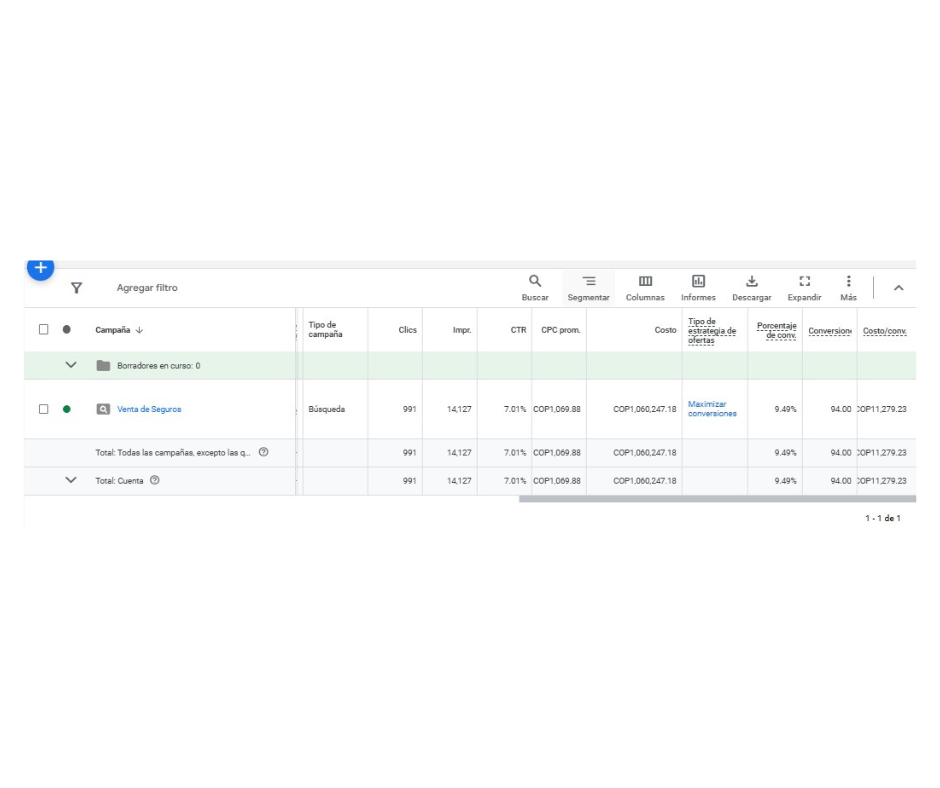Click the filter funnel icon
The height and width of the screenshot is (788, 940).
pyautogui.click(x=76, y=288)
